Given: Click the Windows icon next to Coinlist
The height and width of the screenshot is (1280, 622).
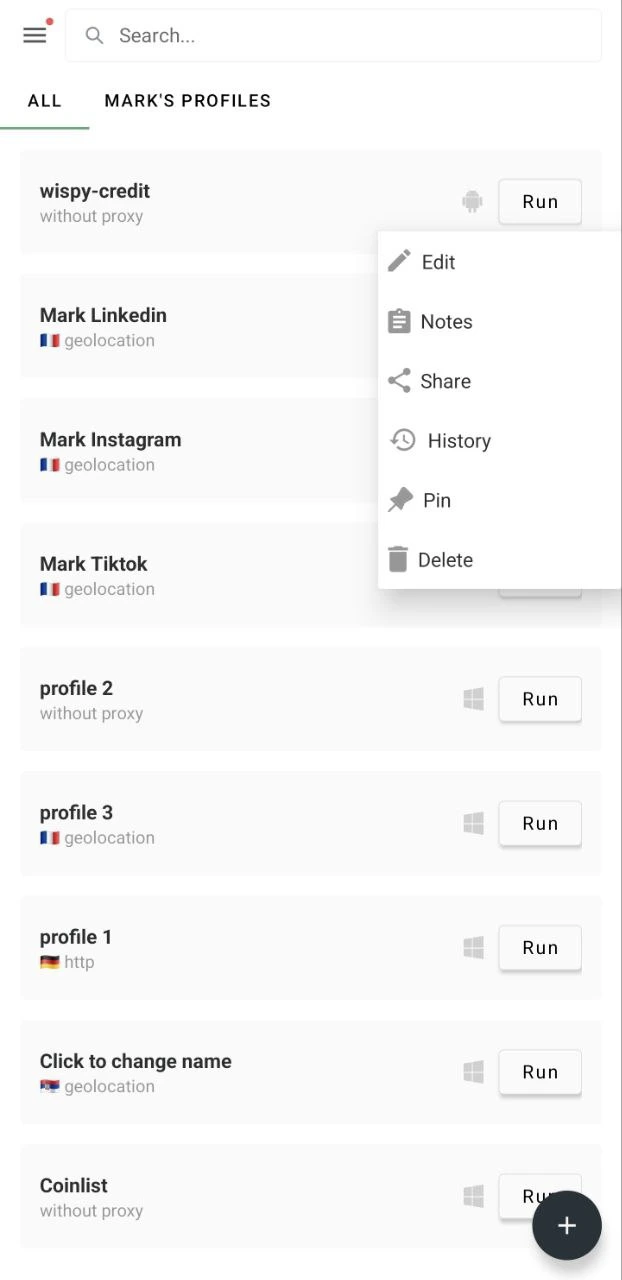Looking at the screenshot, I should tap(472, 1196).
